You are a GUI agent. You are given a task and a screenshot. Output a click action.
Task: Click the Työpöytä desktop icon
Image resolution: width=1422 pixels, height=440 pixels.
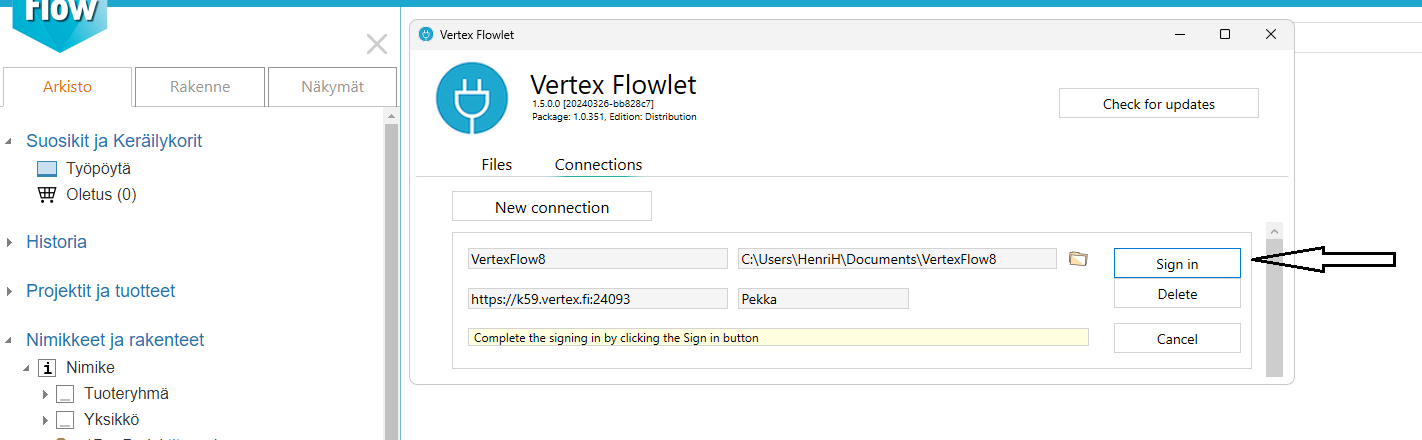(x=47, y=169)
